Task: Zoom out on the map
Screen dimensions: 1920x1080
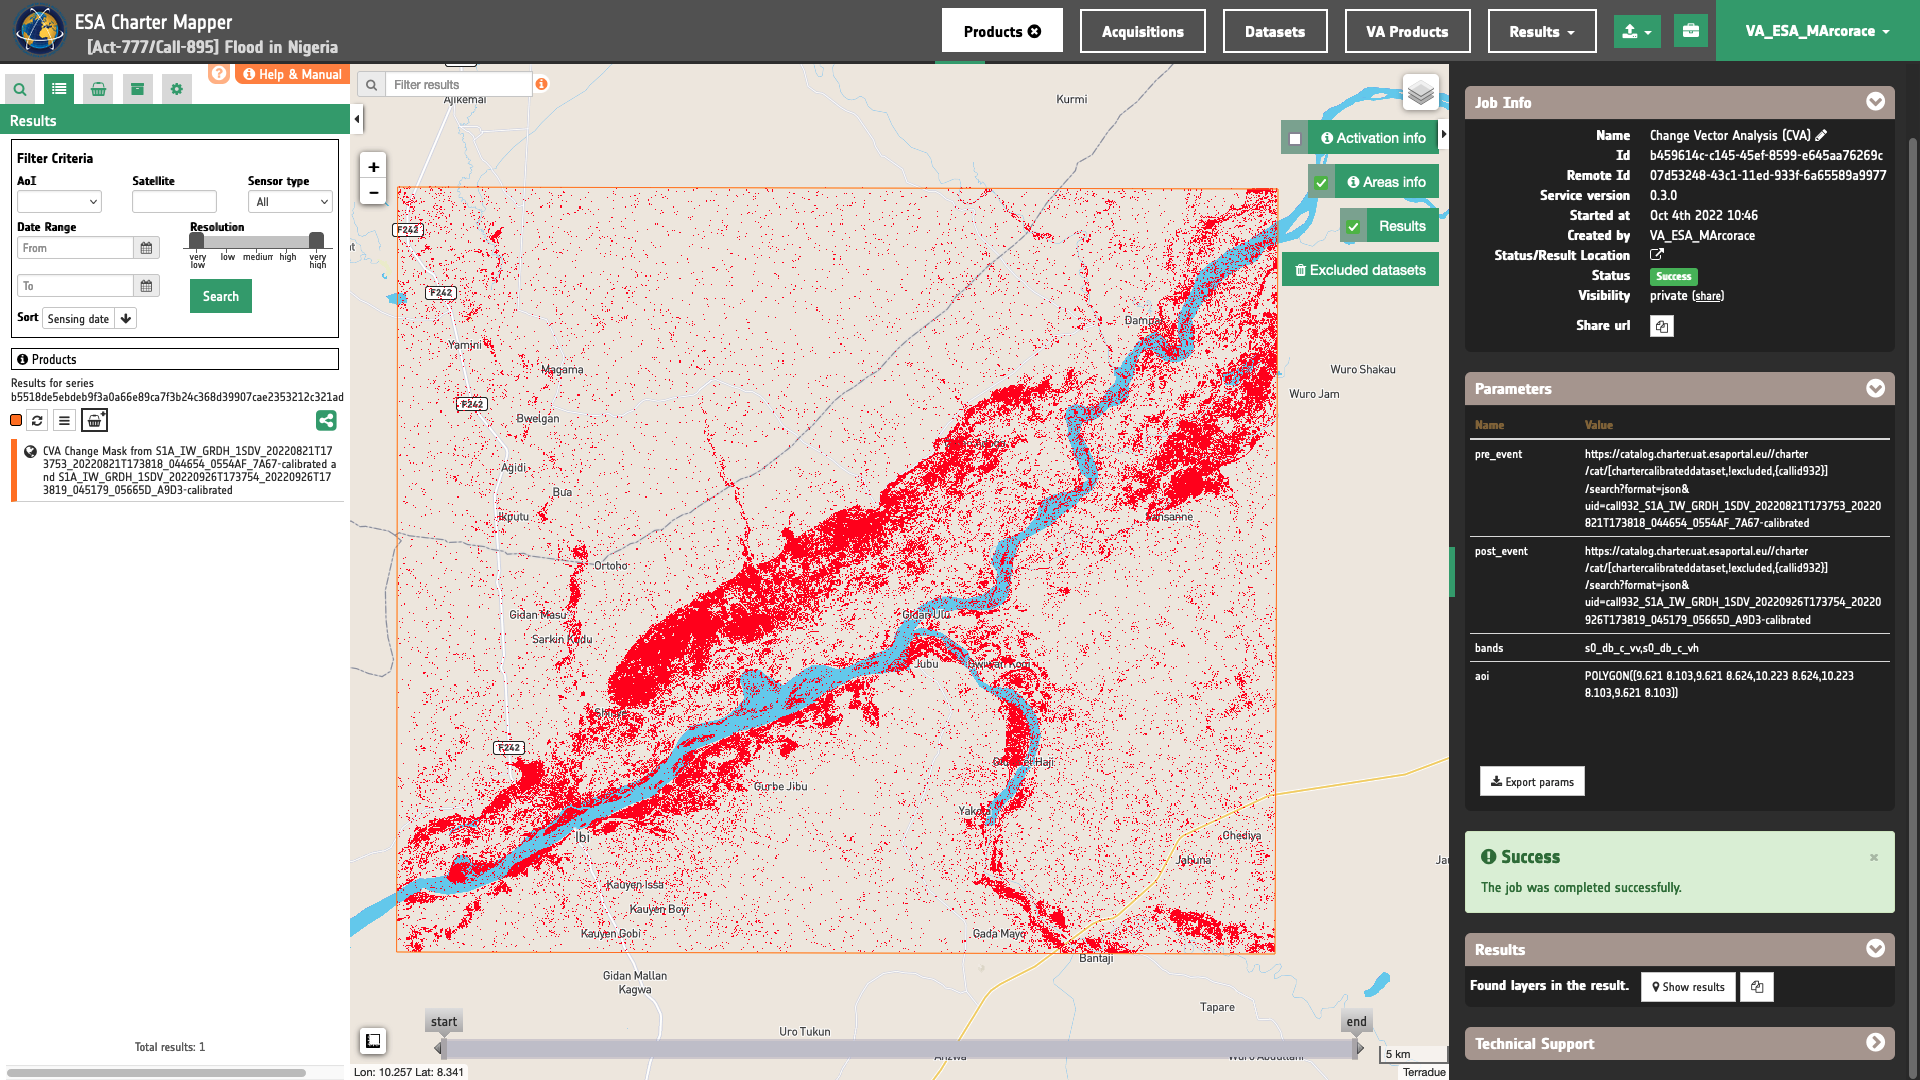Action: [373, 192]
